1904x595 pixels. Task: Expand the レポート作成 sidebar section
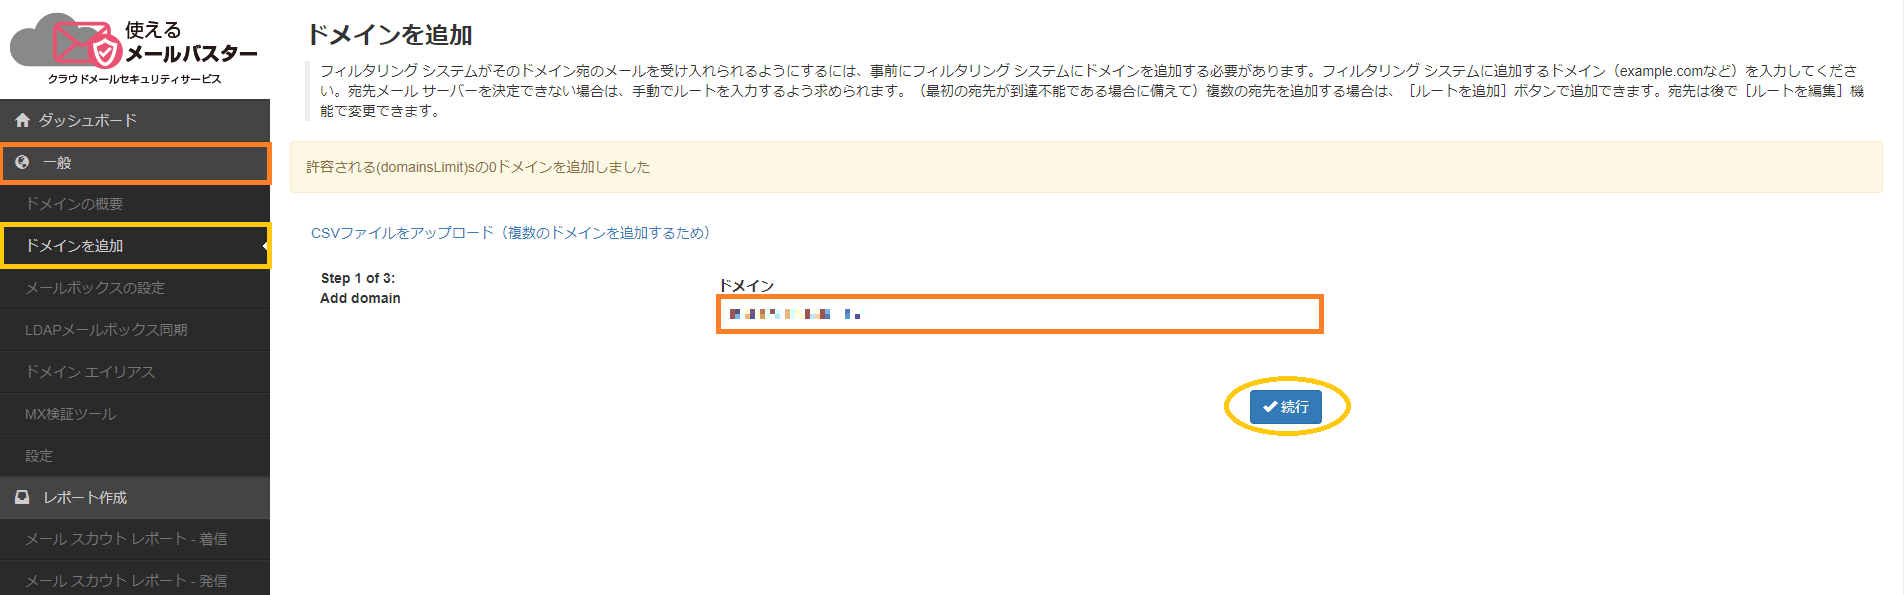coord(135,497)
